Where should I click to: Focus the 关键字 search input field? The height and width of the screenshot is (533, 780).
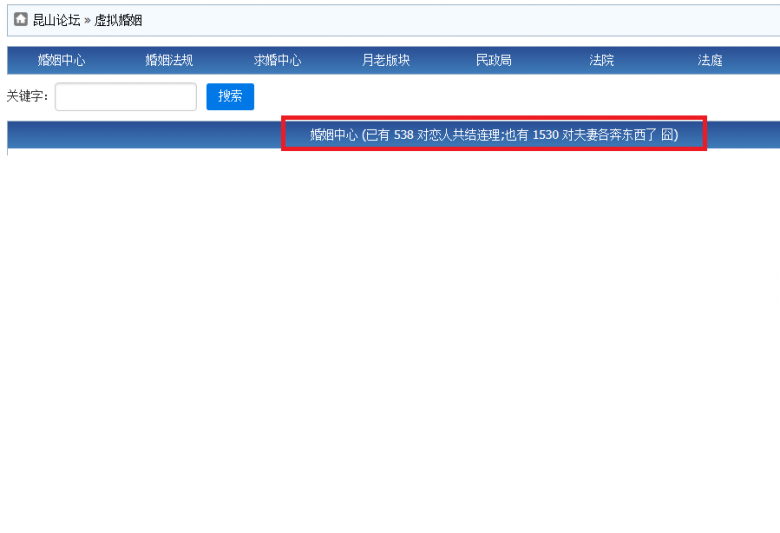126,96
